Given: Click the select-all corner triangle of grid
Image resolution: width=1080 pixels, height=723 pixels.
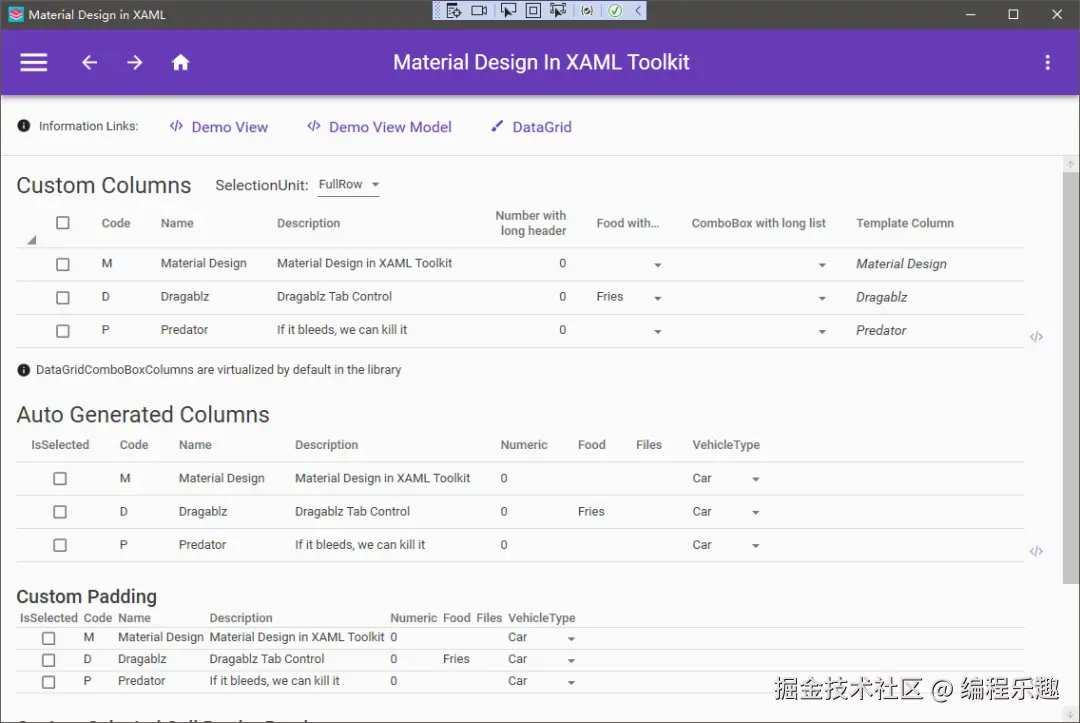Looking at the screenshot, I should click(31, 240).
